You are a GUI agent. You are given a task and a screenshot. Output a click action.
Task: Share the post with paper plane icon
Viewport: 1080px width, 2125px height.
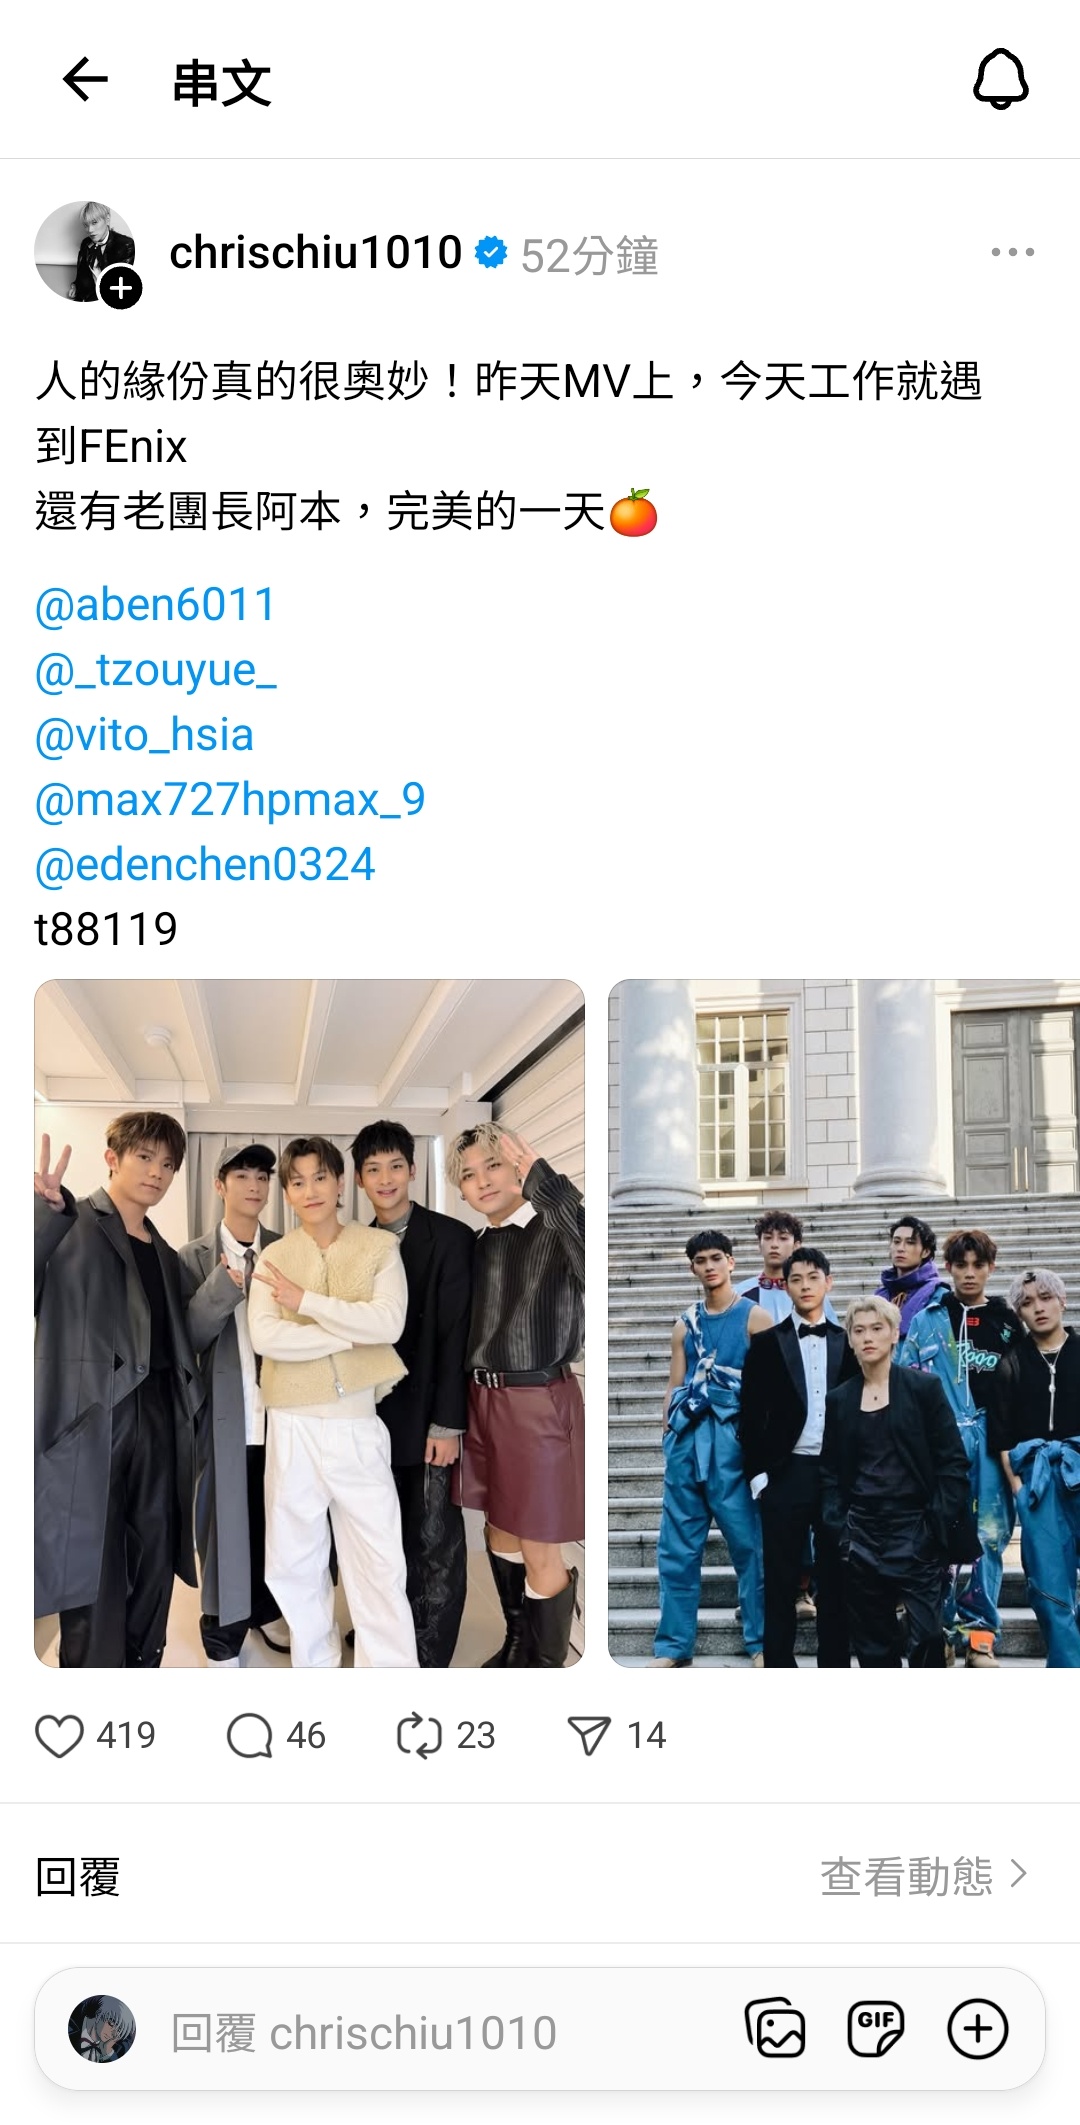589,1736
